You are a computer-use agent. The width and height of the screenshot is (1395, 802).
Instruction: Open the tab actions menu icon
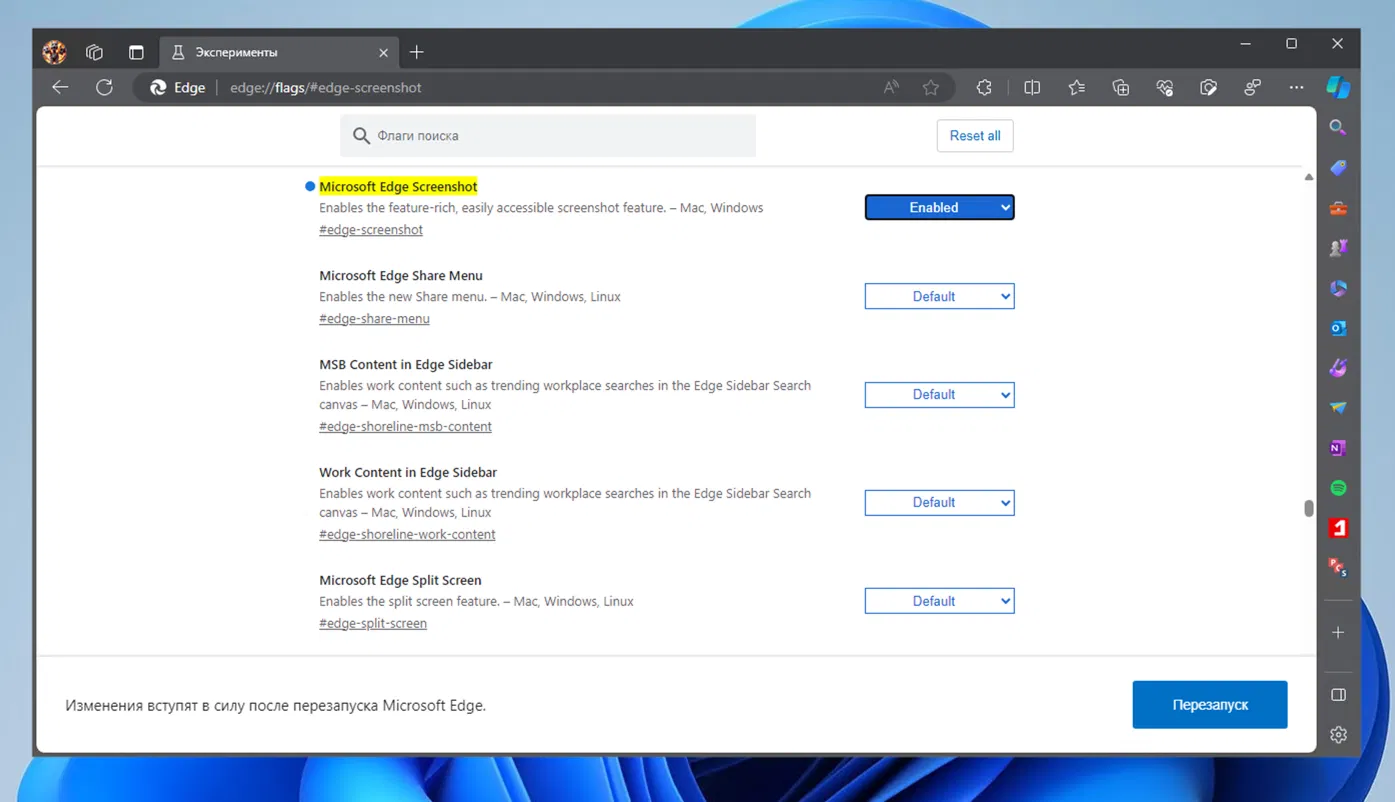pyautogui.click(x=136, y=52)
